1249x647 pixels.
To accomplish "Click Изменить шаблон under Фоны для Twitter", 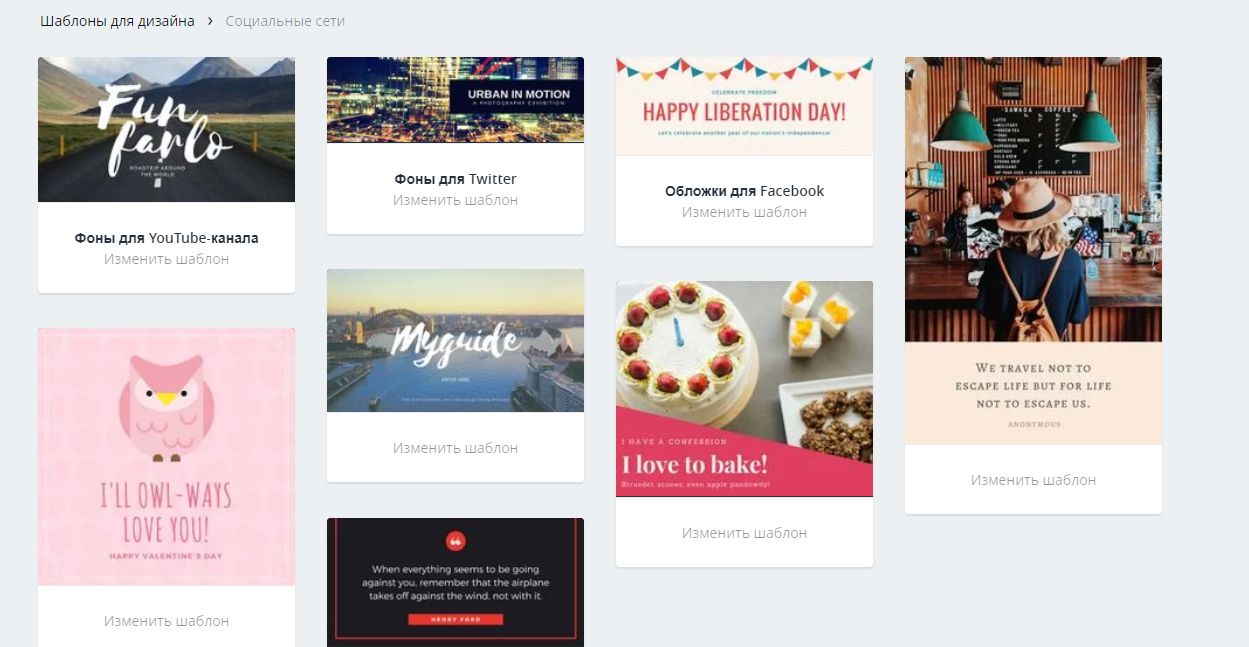I will [455, 200].
